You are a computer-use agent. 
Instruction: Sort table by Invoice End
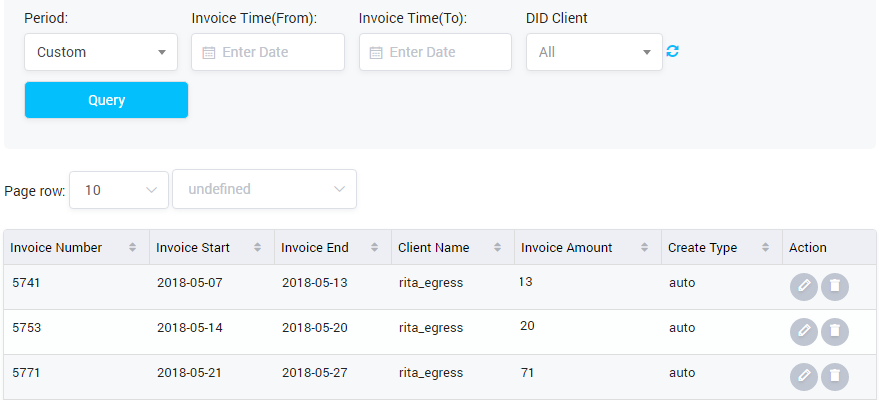point(374,247)
